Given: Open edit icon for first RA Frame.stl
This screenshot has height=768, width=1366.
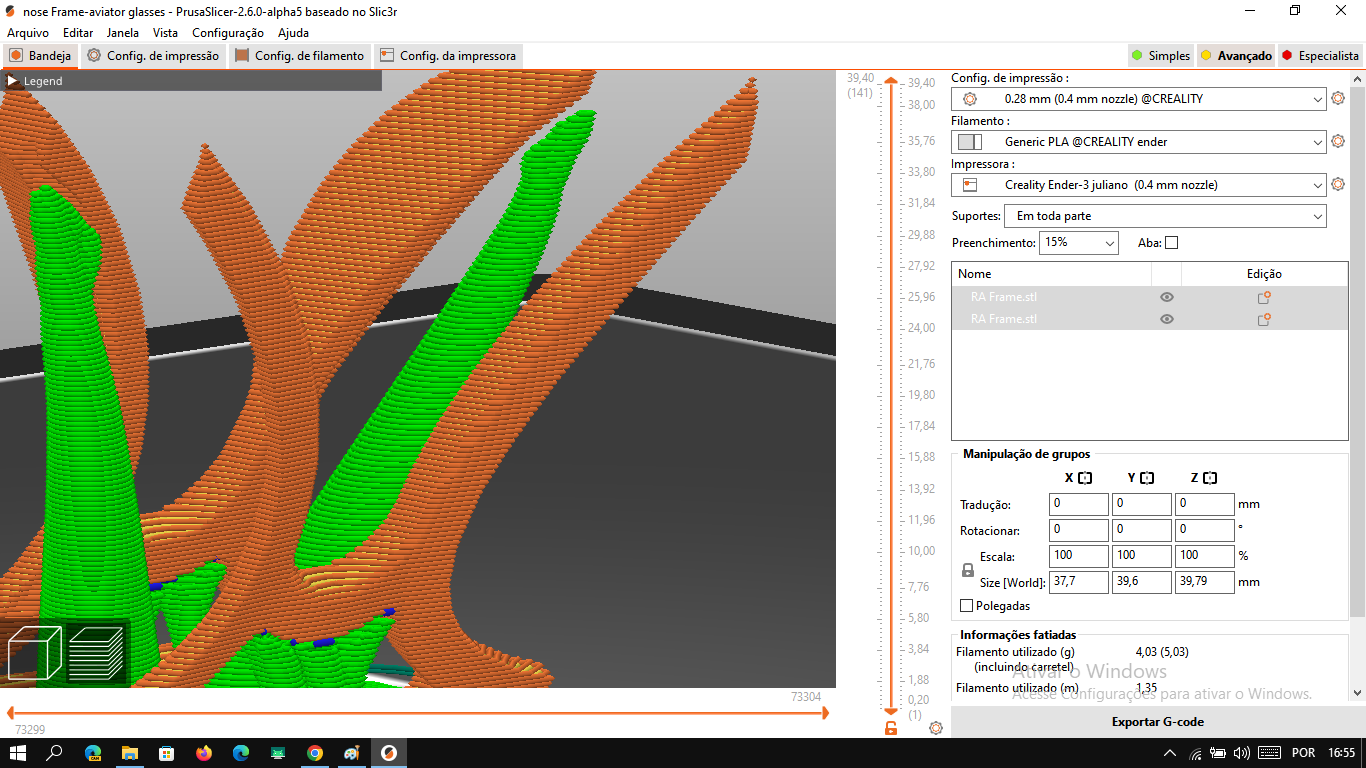Looking at the screenshot, I should coord(1264,297).
